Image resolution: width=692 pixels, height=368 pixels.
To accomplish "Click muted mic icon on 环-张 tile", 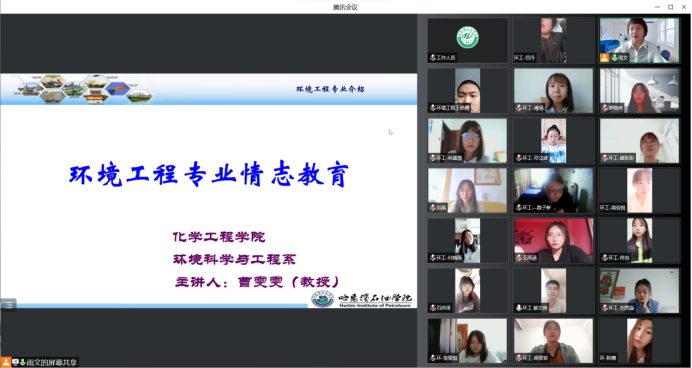I will (433, 358).
